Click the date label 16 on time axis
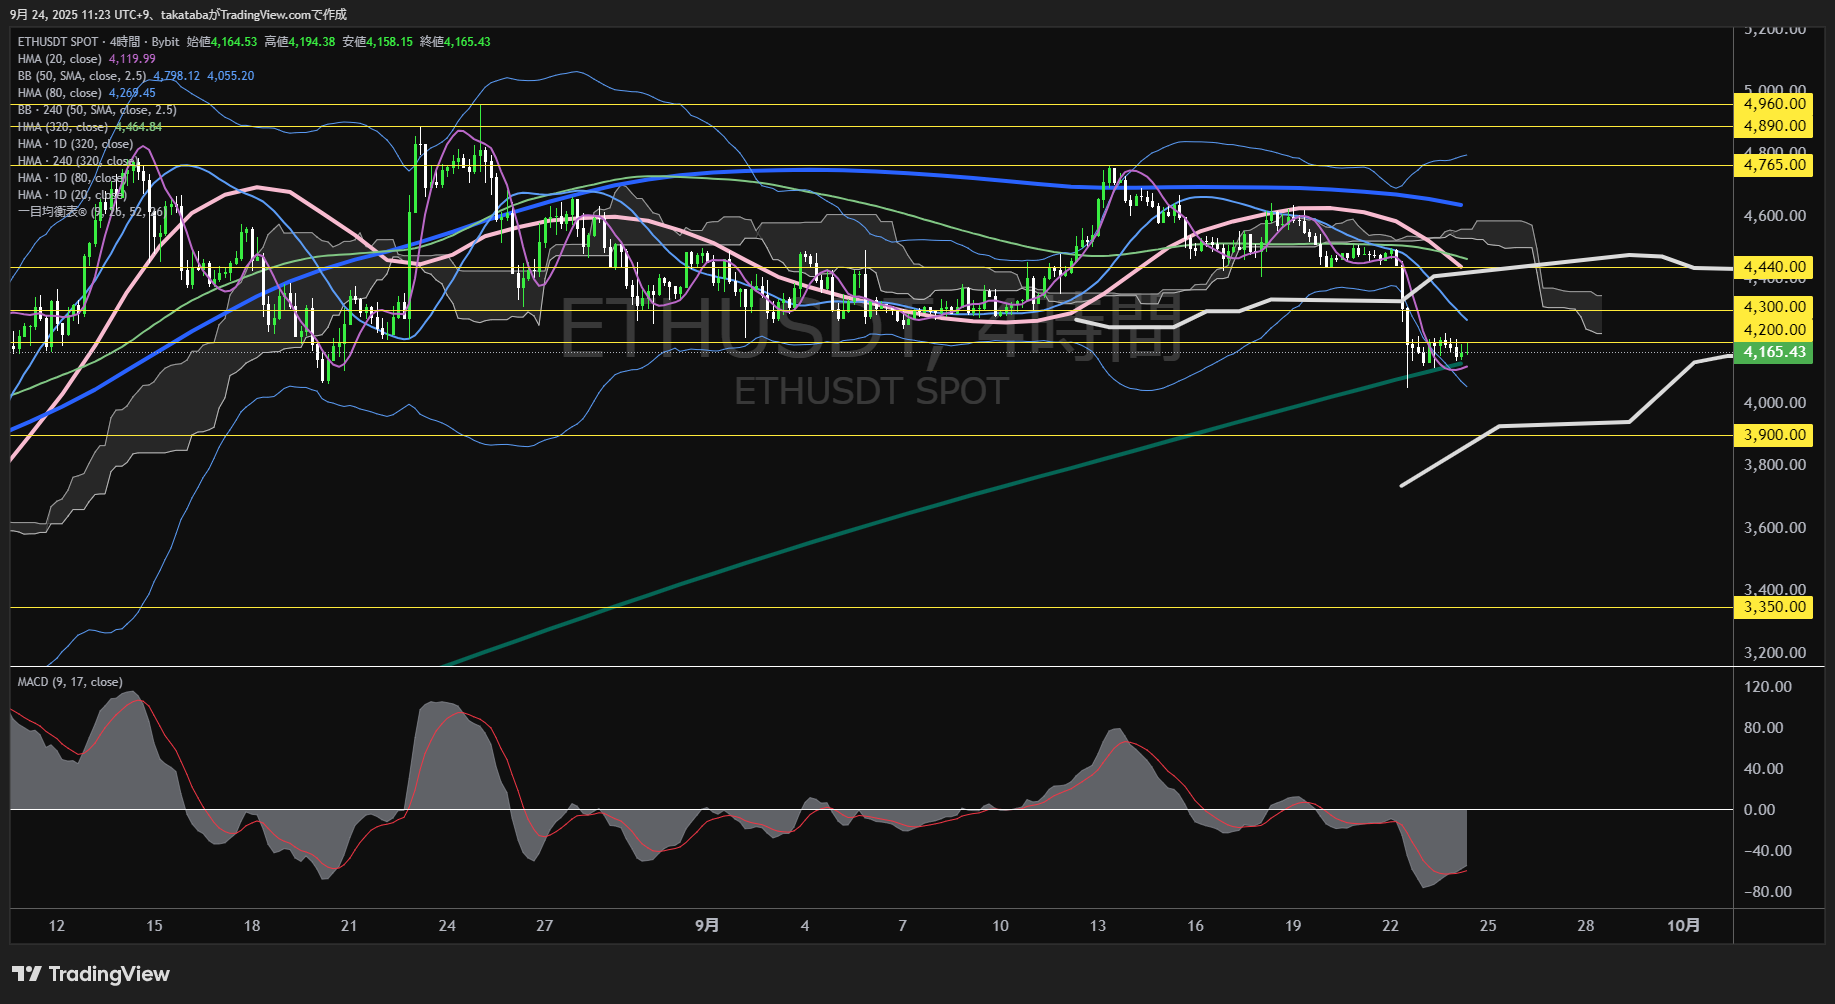The image size is (1835, 1004). (1195, 926)
